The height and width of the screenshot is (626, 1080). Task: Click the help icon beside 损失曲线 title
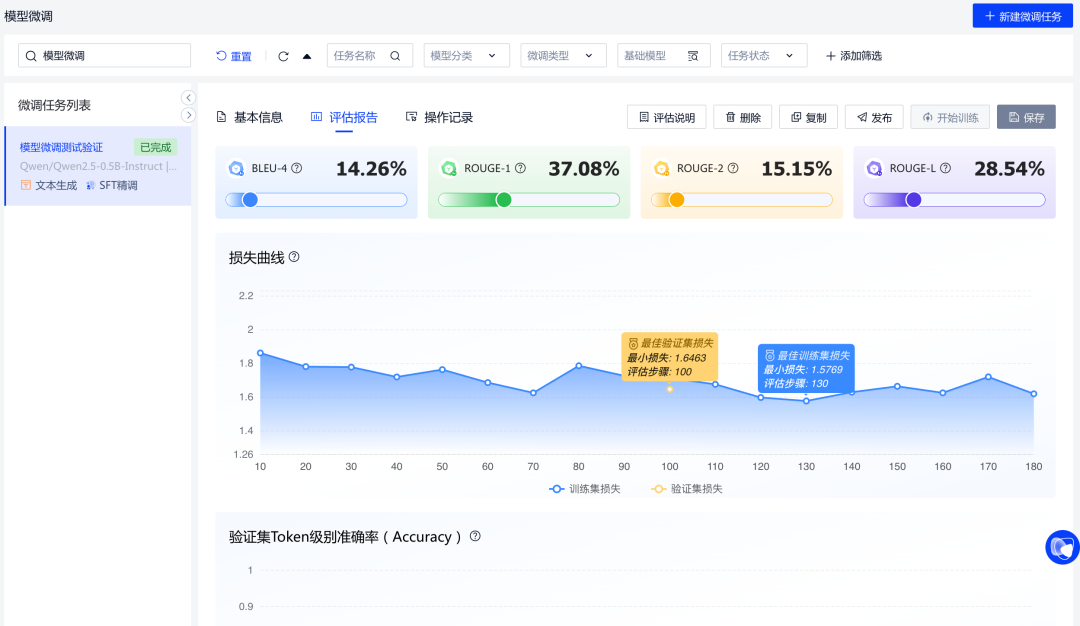pos(294,257)
